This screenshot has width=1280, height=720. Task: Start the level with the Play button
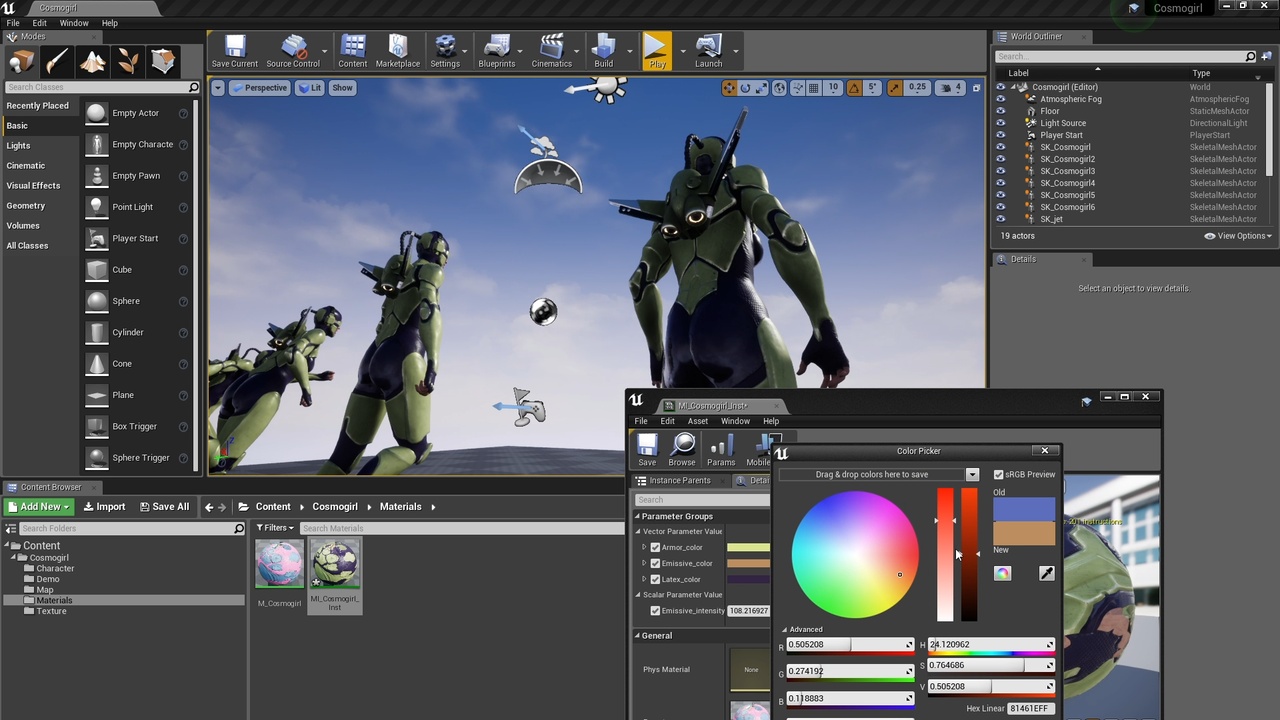click(657, 51)
